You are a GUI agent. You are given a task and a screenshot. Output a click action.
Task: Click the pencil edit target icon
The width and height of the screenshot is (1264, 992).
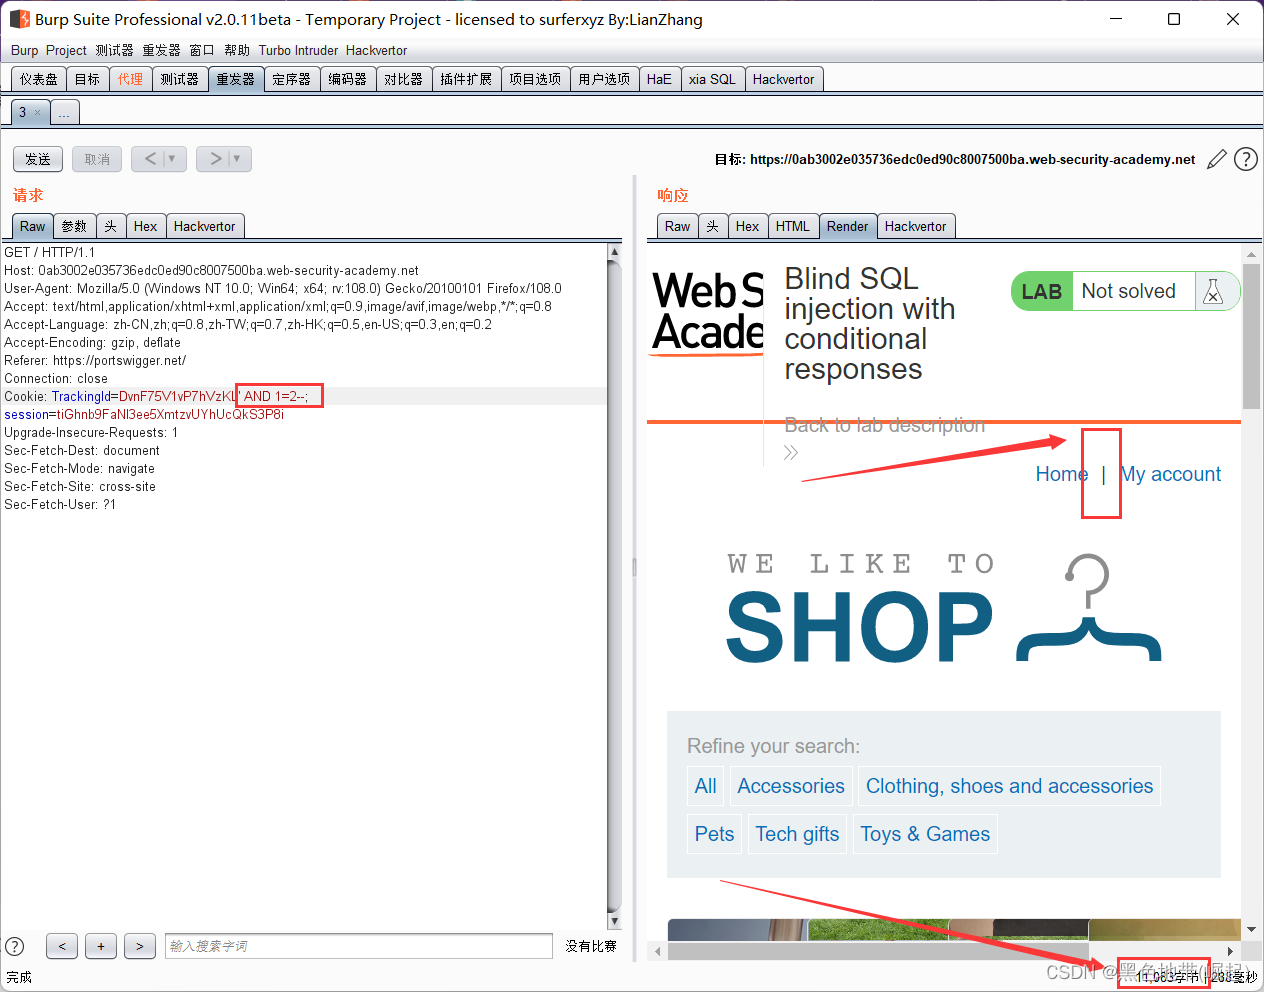pyautogui.click(x=1217, y=159)
